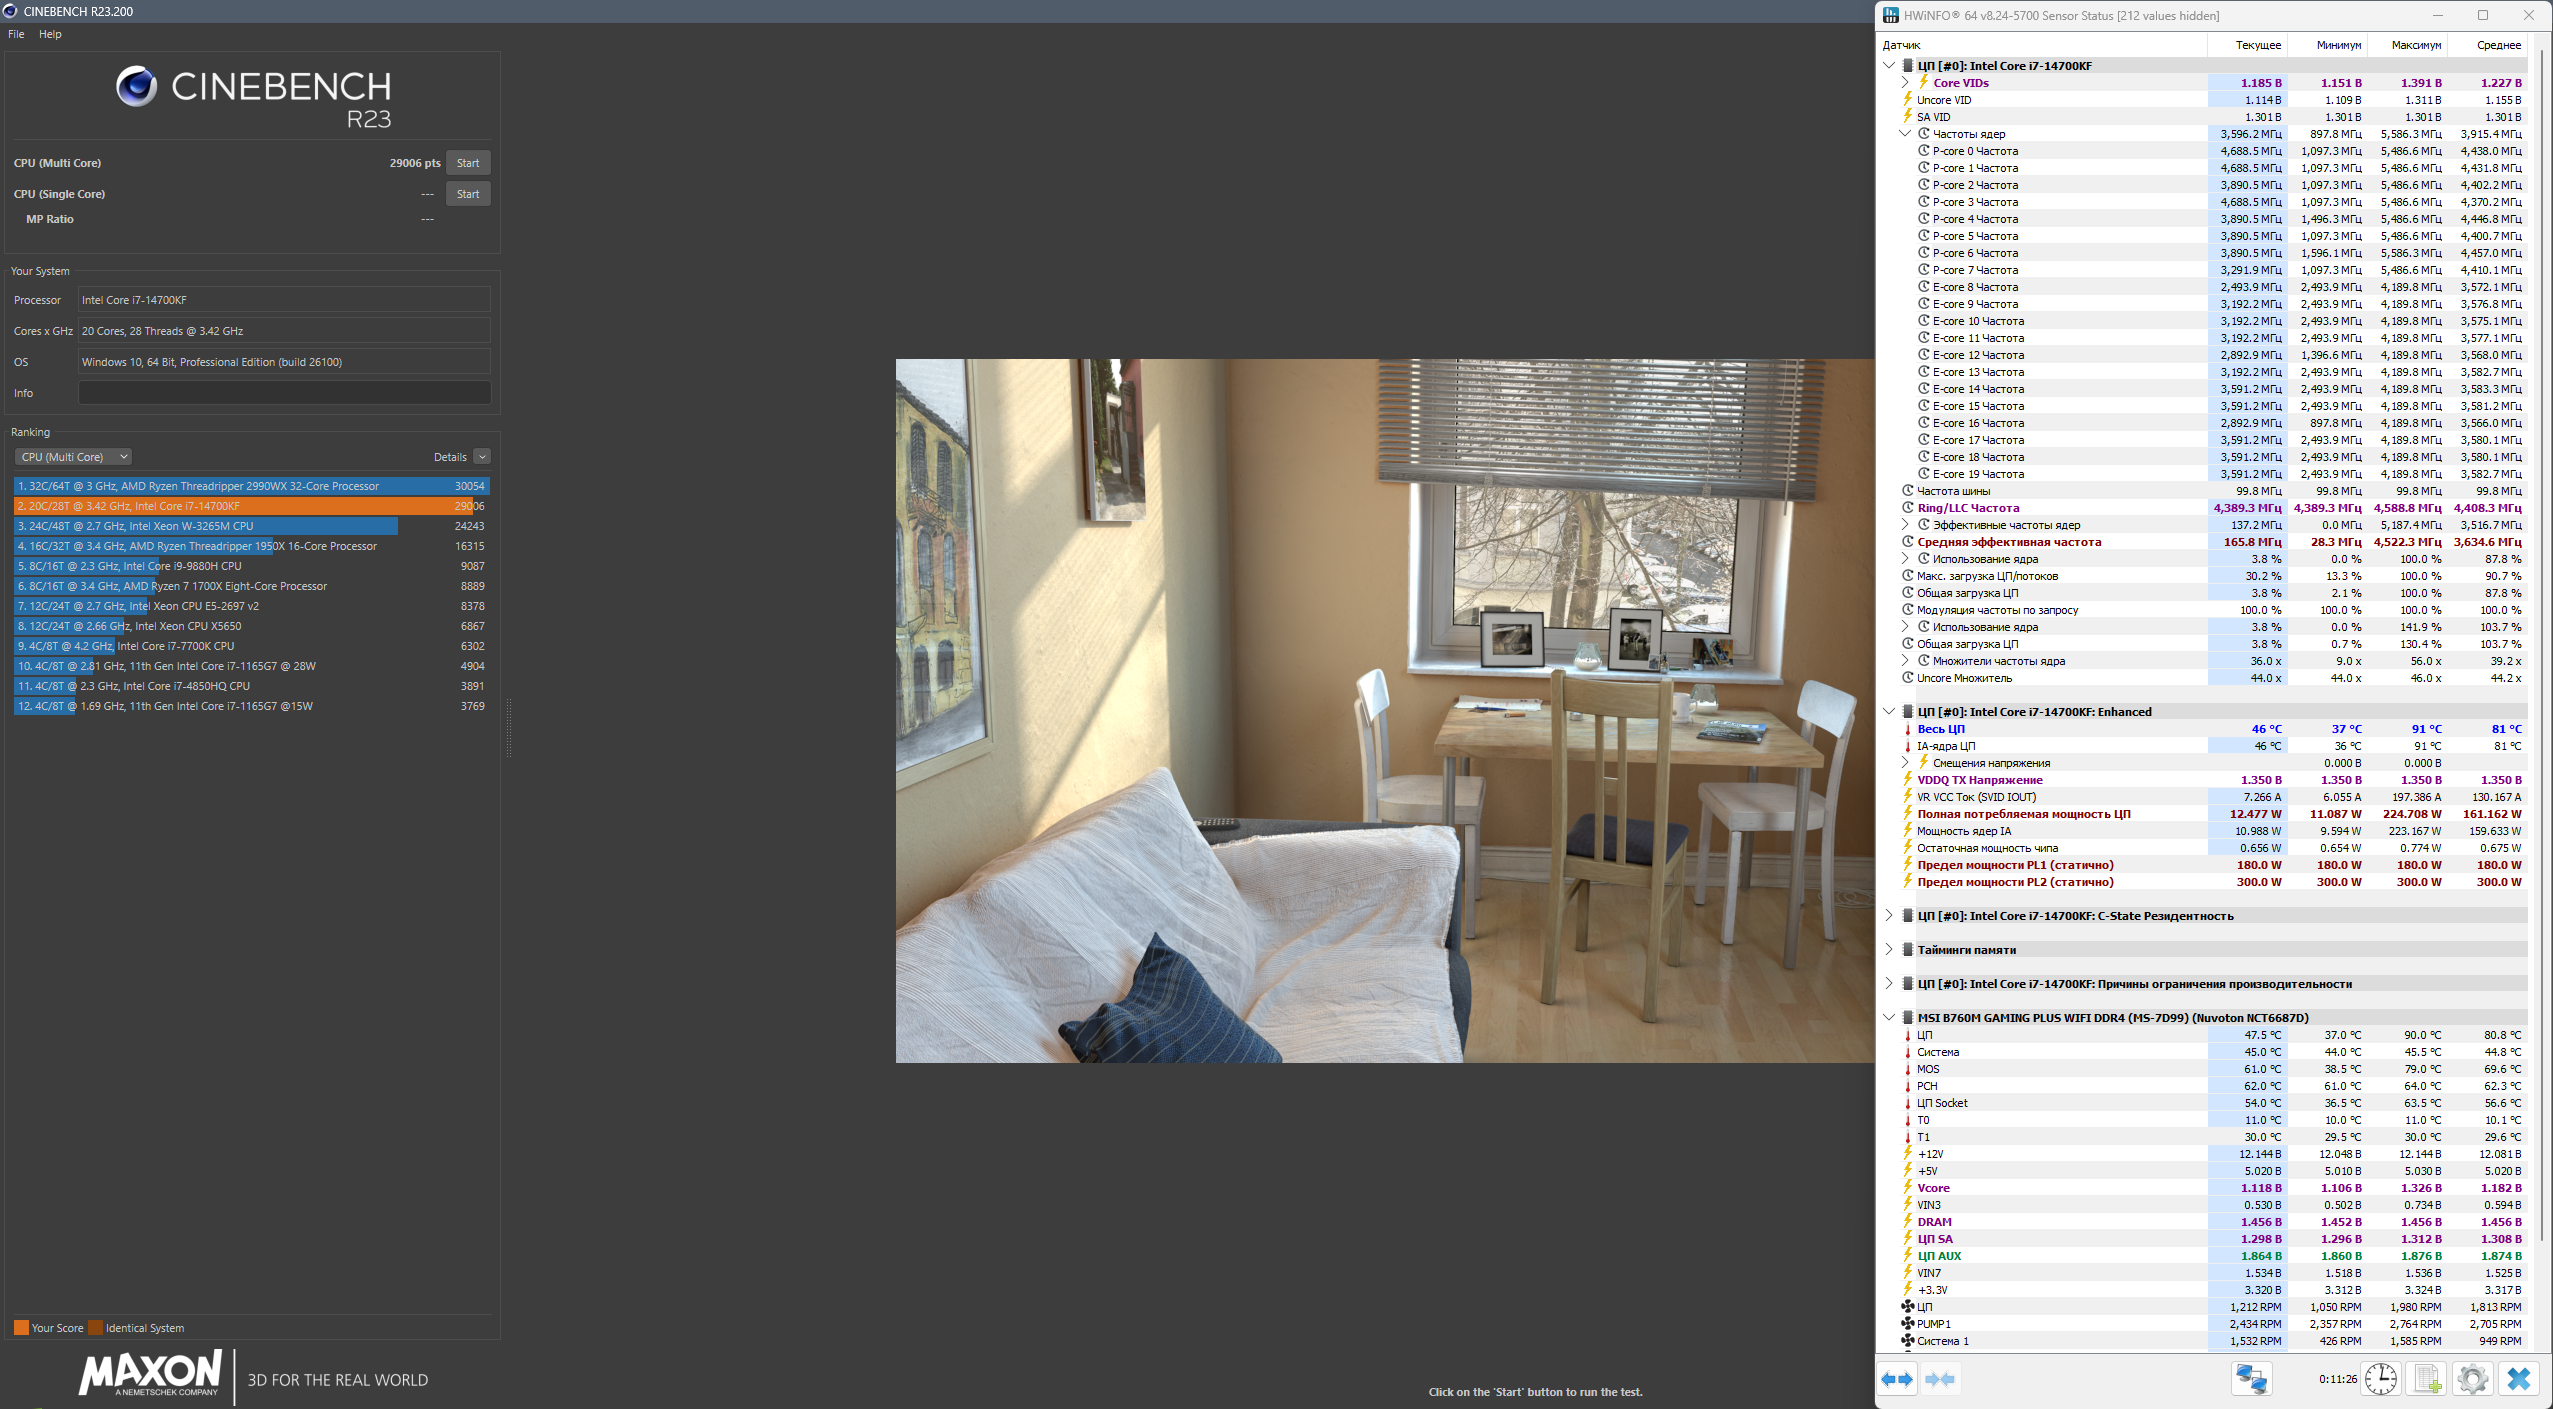Click the shrink columns arrows icon

coord(1940,1379)
